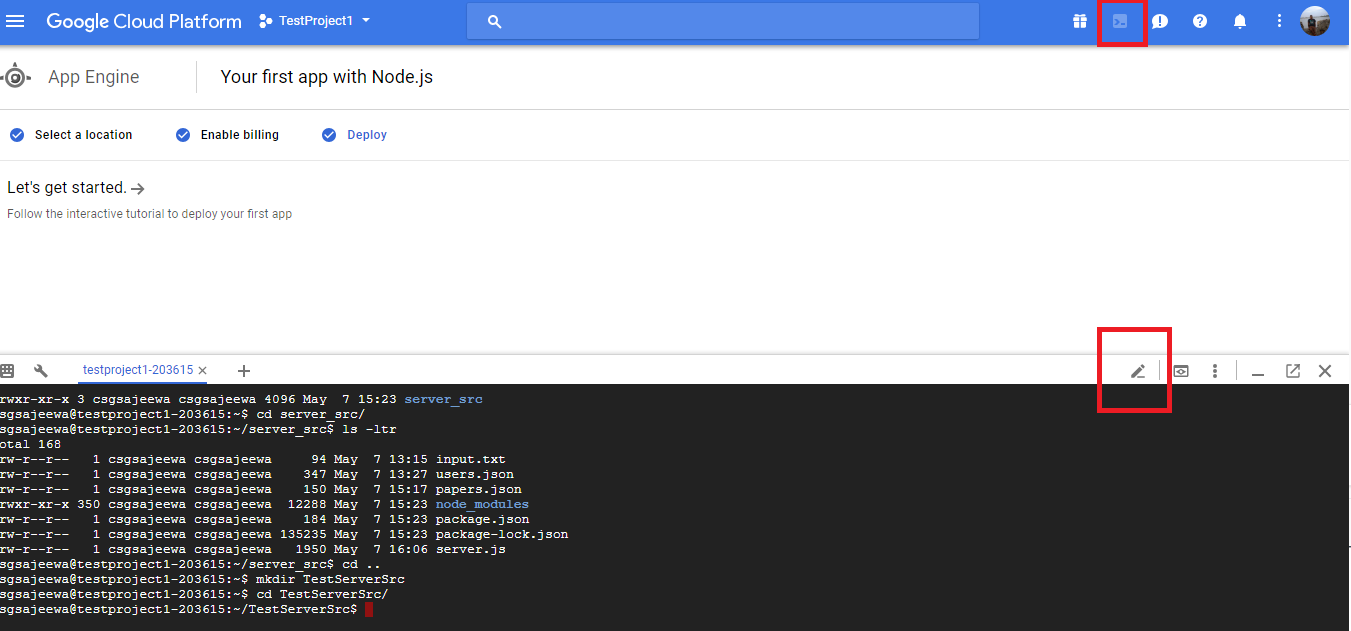Click the user account avatar
The height and width of the screenshot is (631, 1351).
coord(1315,21)
